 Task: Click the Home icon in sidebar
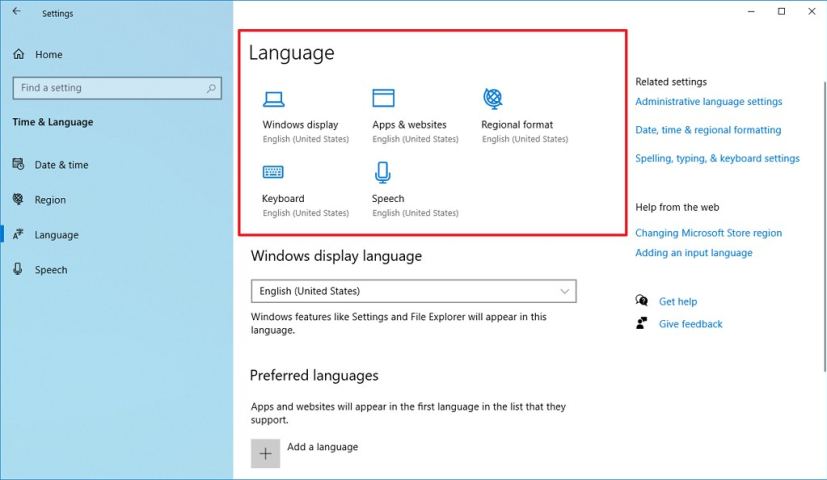click(x=18, y=54)
